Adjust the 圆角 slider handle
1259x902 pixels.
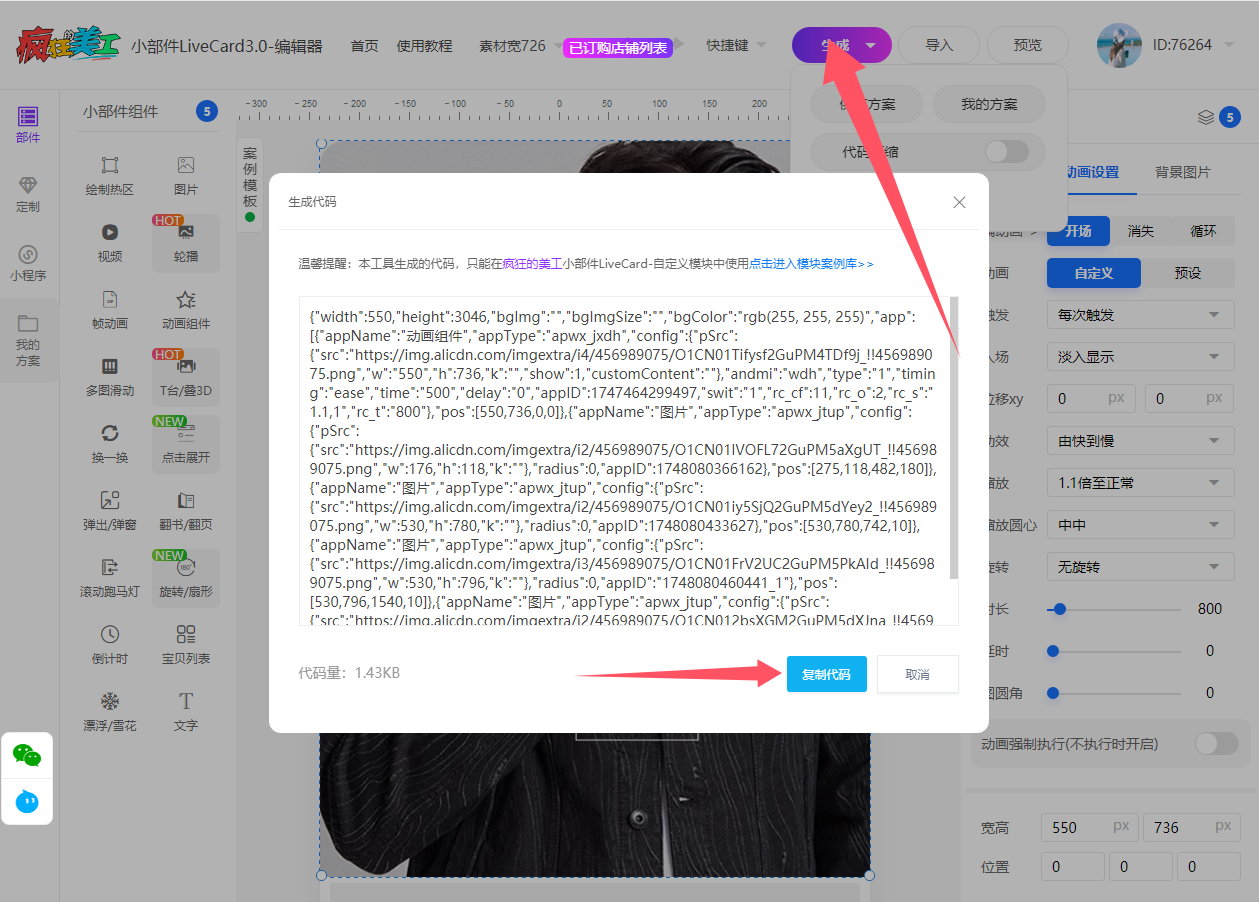click(x=1052, y=693)
